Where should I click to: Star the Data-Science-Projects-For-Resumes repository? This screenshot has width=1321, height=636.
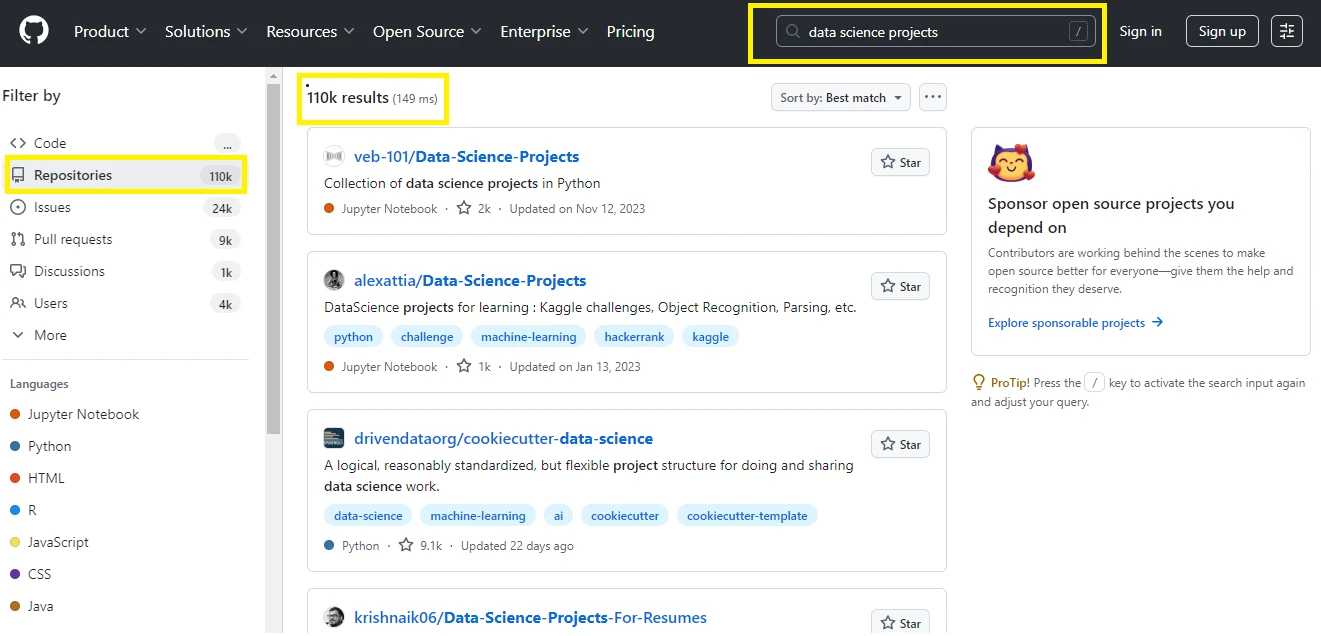(x=900, y=623)
